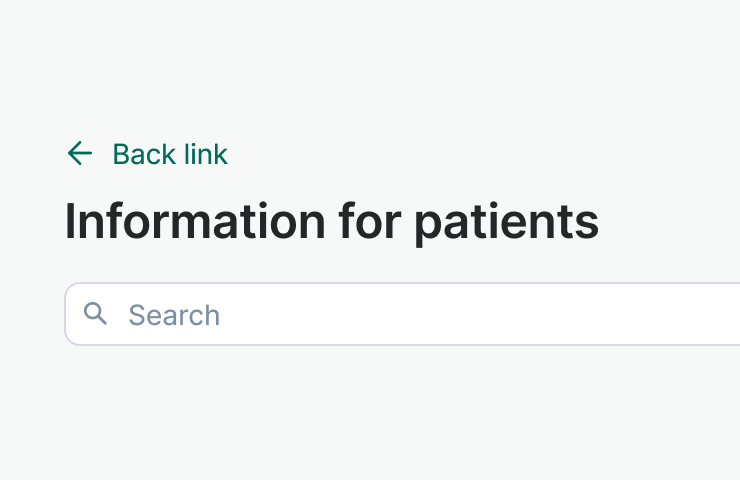This screenshot has width=740, height=480.
Task: Click the word "patients" in the heading
Action: (x=506, y=222)
